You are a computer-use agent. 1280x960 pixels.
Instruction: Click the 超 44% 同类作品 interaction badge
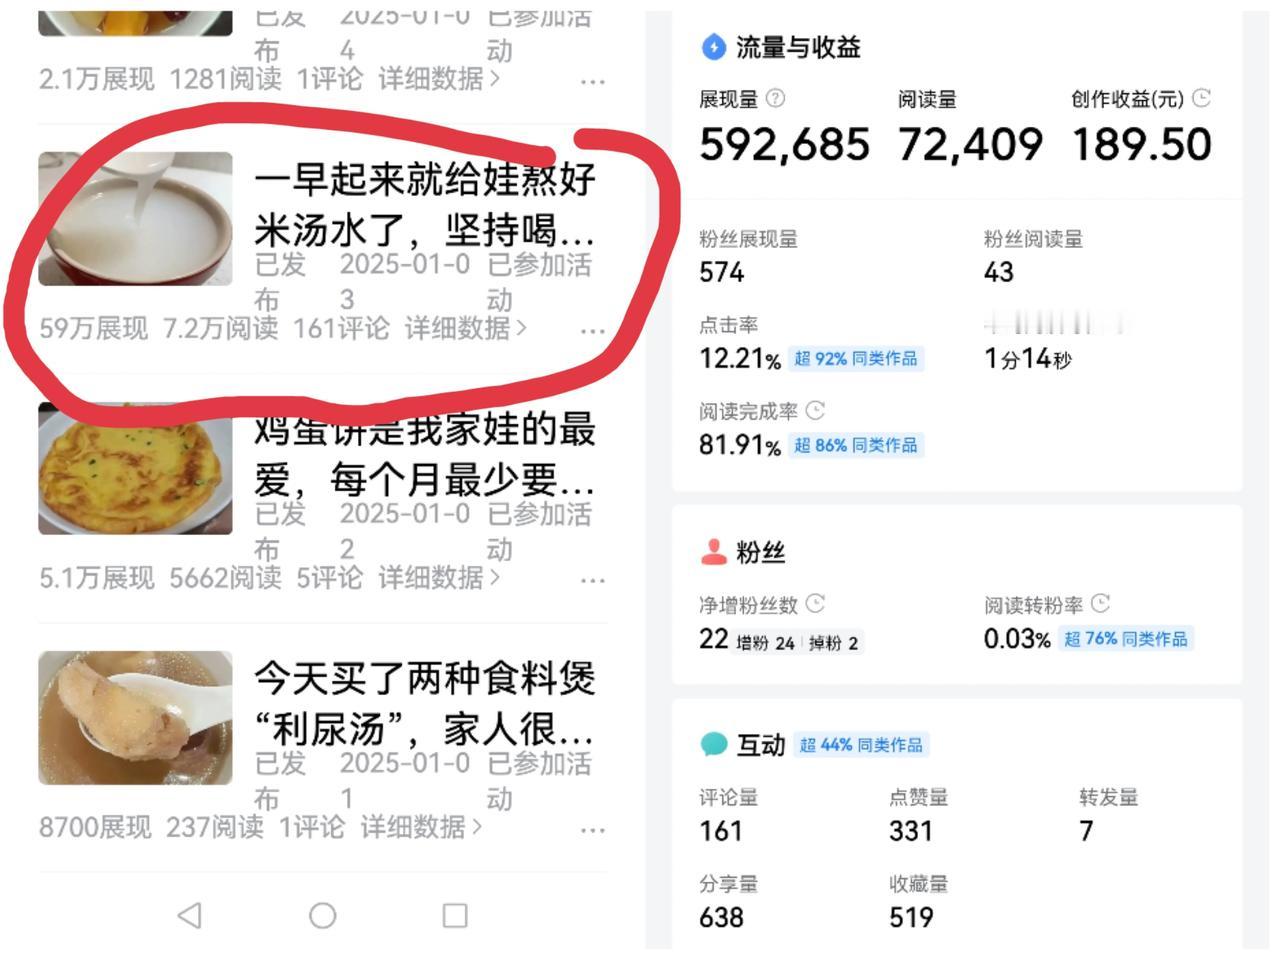tap(861, 745)
